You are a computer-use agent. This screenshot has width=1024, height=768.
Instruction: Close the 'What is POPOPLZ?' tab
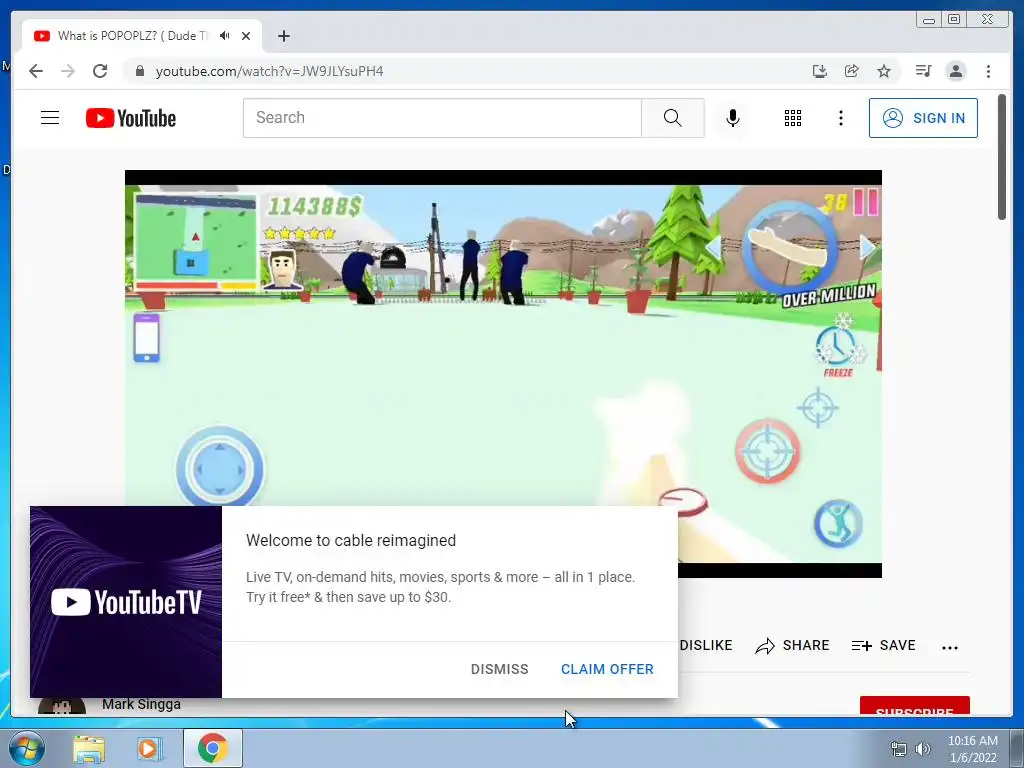click(x=246, y=36)
